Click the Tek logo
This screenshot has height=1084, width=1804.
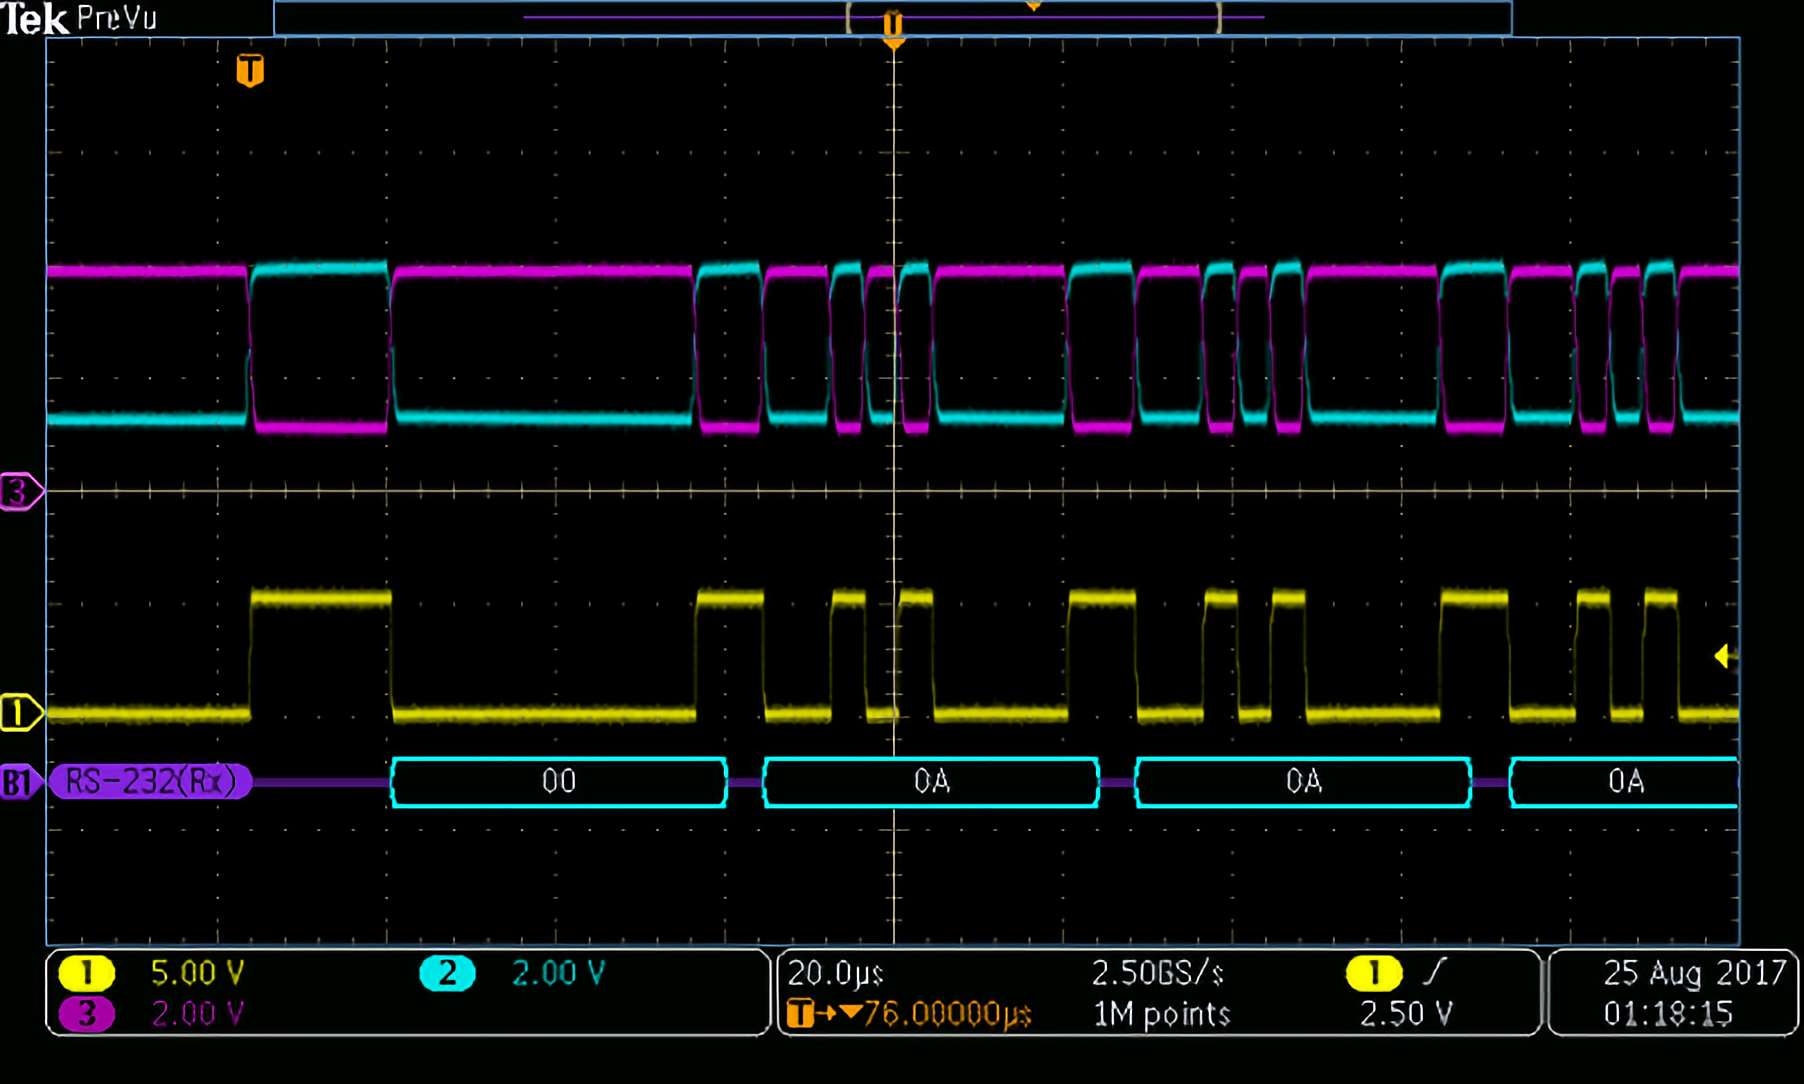pyautogui.click(x=35, y=18)
